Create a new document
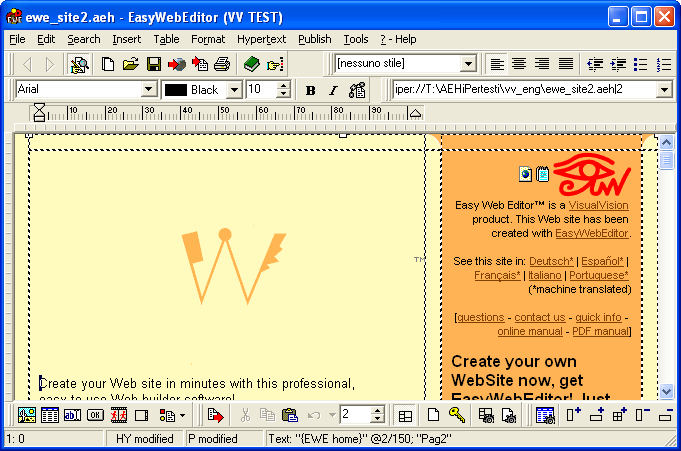This screenshot has height=451, width=681. tap(107, 64)
